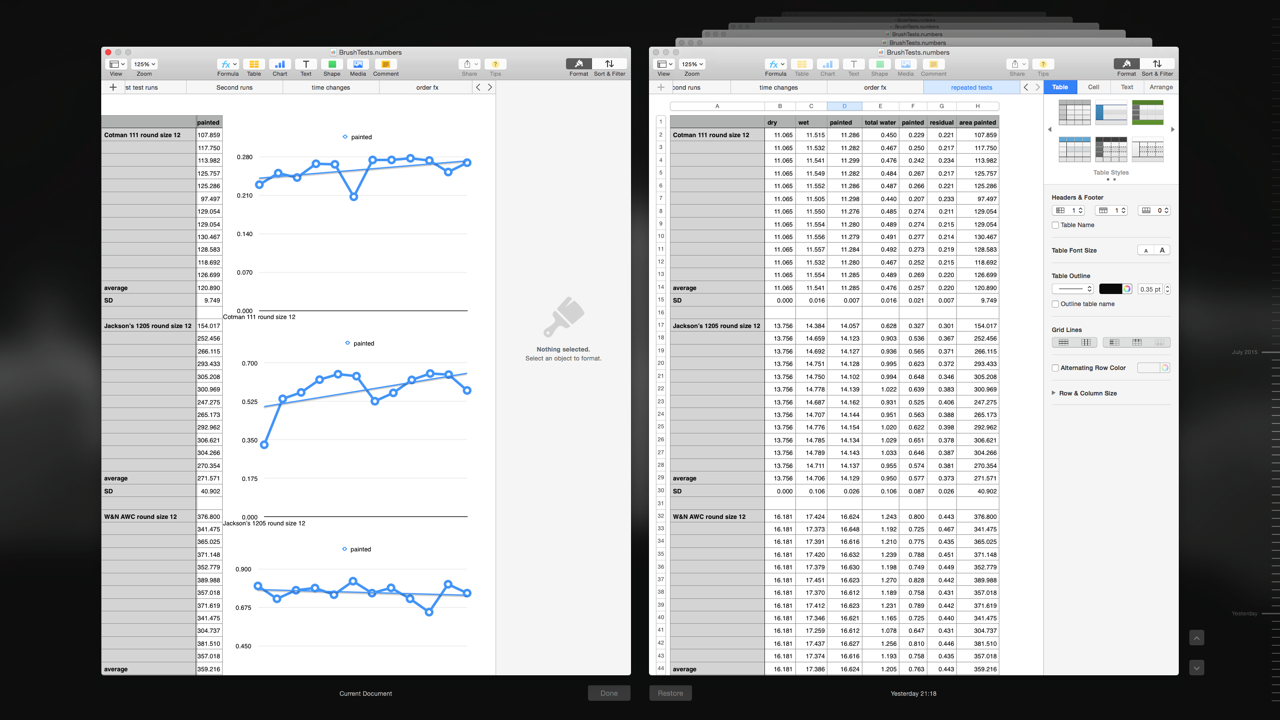
Task: Click the Done button
Action: click(x=608, y=693)
